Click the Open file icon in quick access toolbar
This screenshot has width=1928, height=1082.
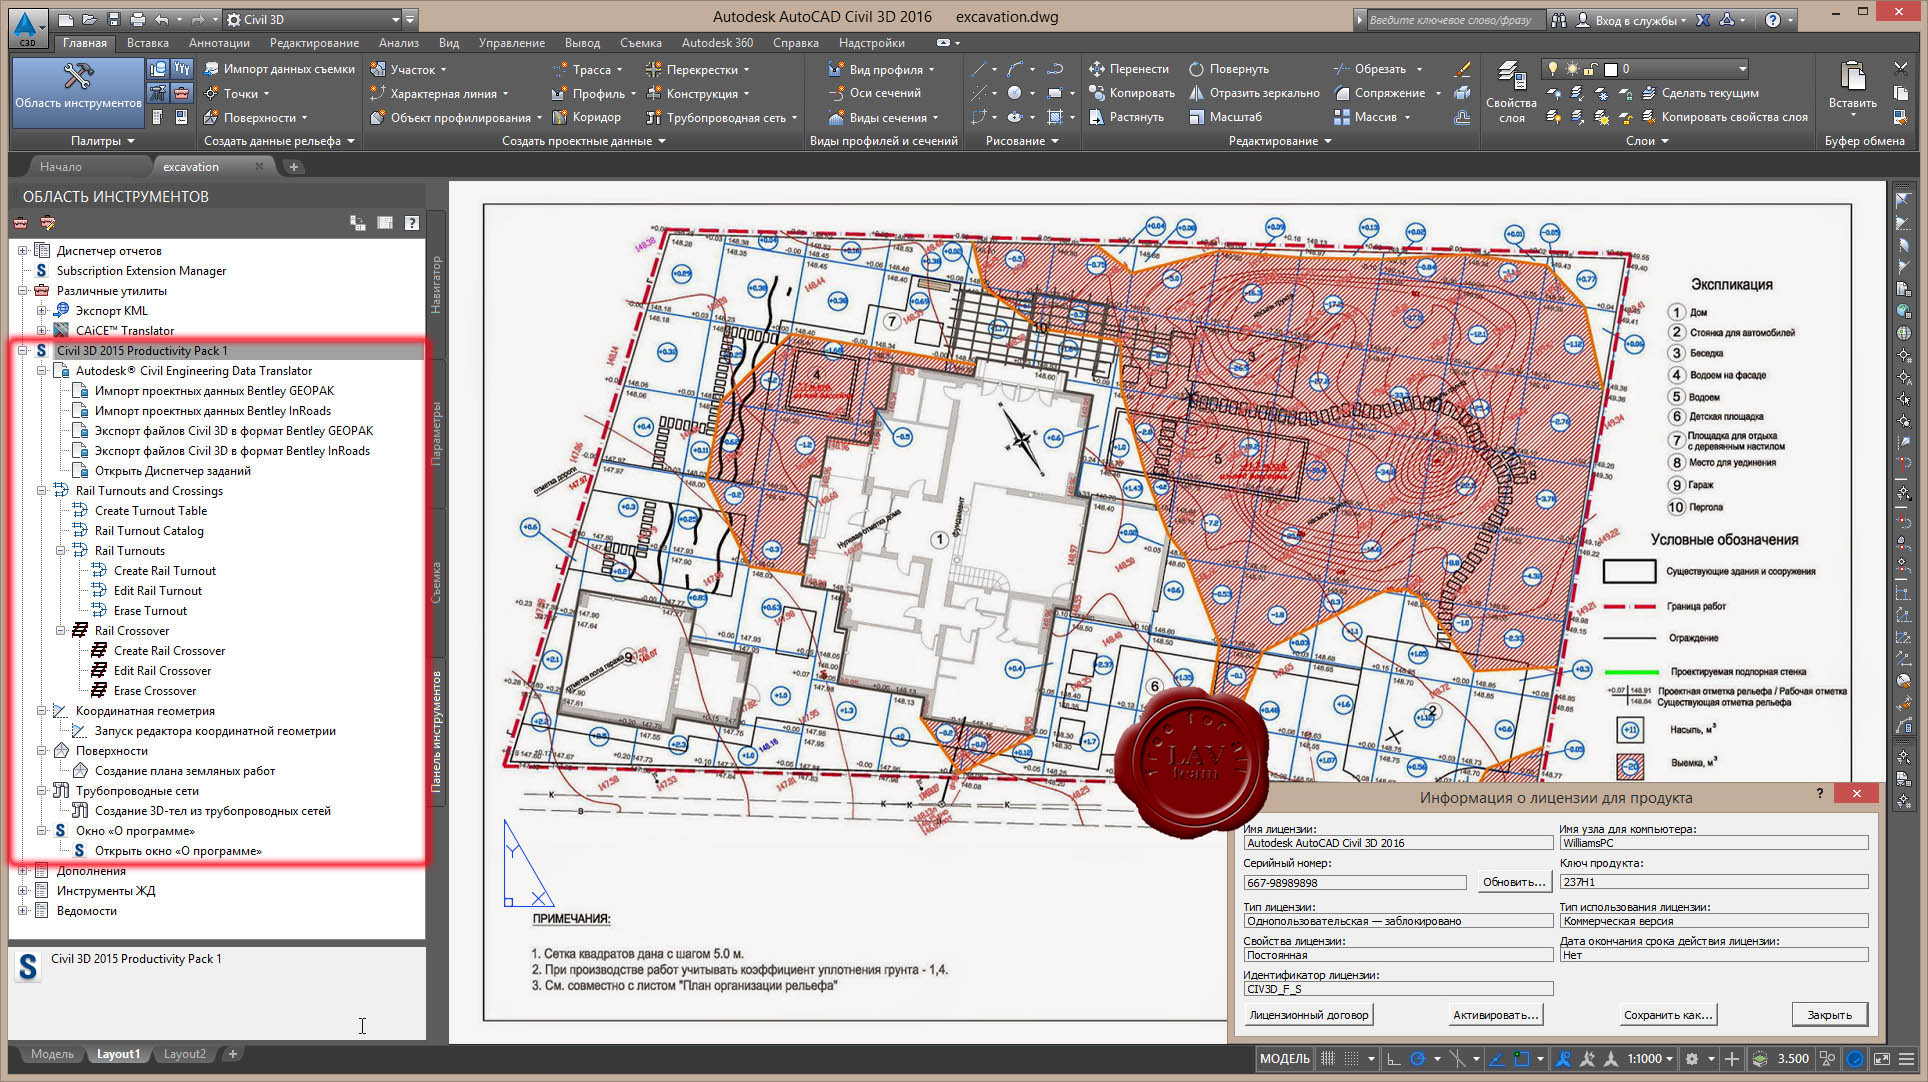89,19
